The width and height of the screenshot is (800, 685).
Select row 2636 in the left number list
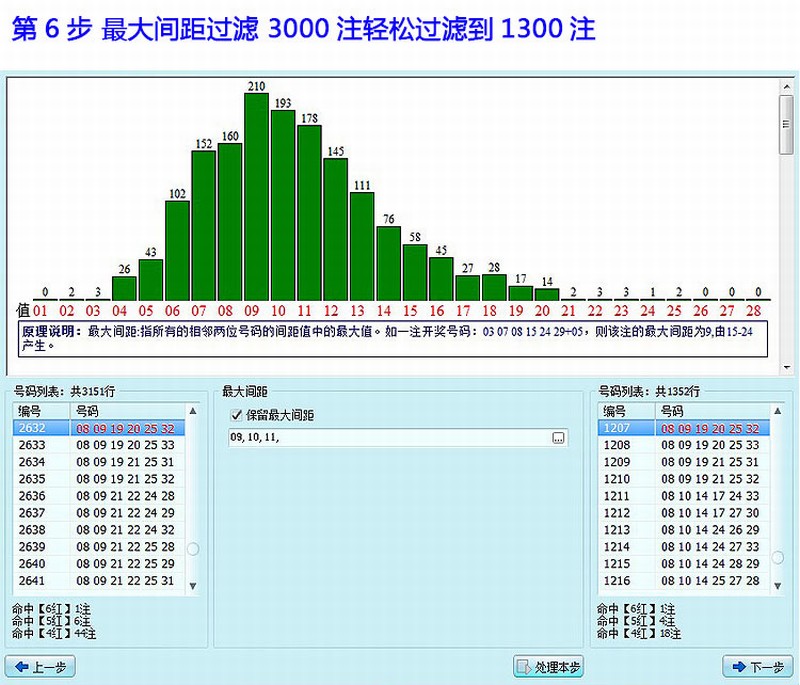coord(100,496)
